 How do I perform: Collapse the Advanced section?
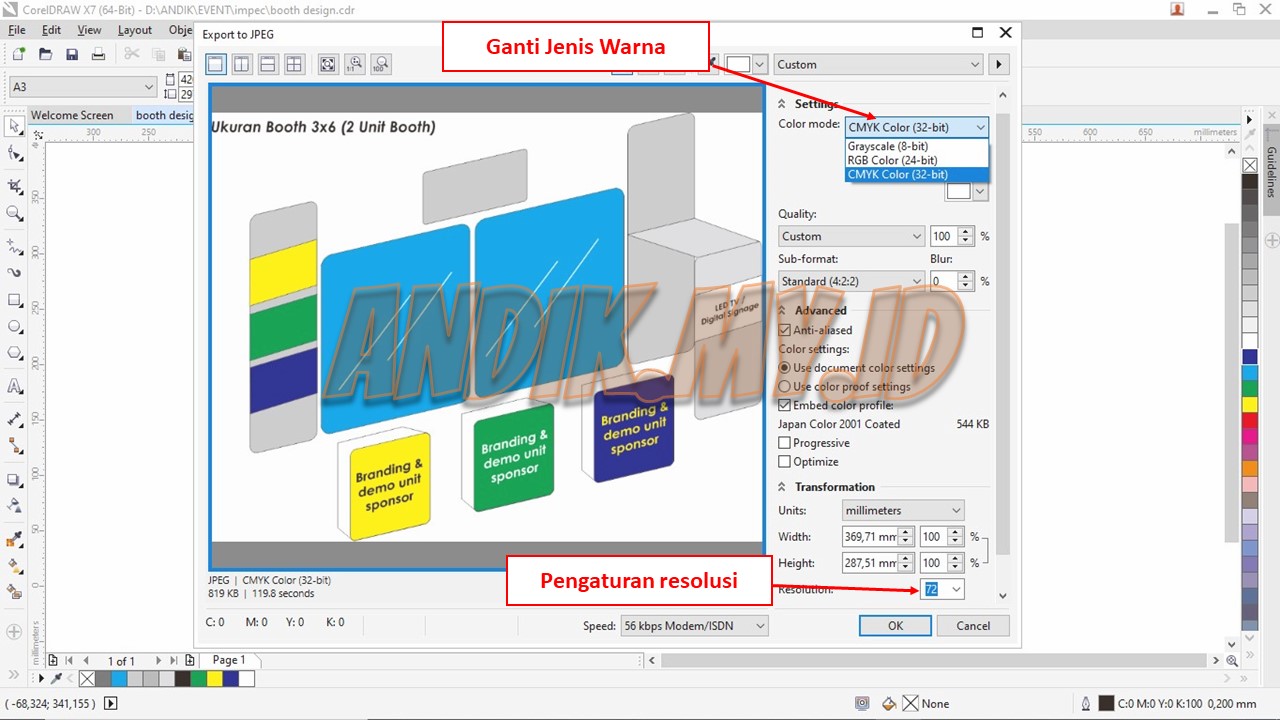pos(782,310)
